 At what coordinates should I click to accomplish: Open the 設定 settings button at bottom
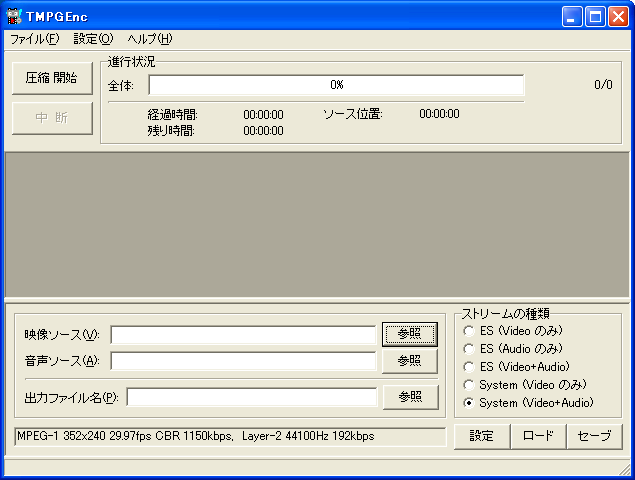pos(482,436)
